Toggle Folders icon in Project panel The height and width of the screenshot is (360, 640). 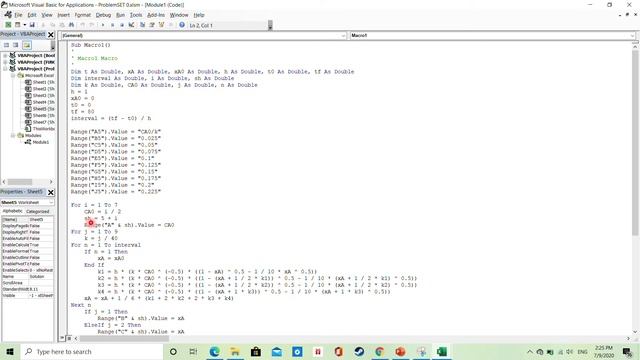click(x=27, y=45)
